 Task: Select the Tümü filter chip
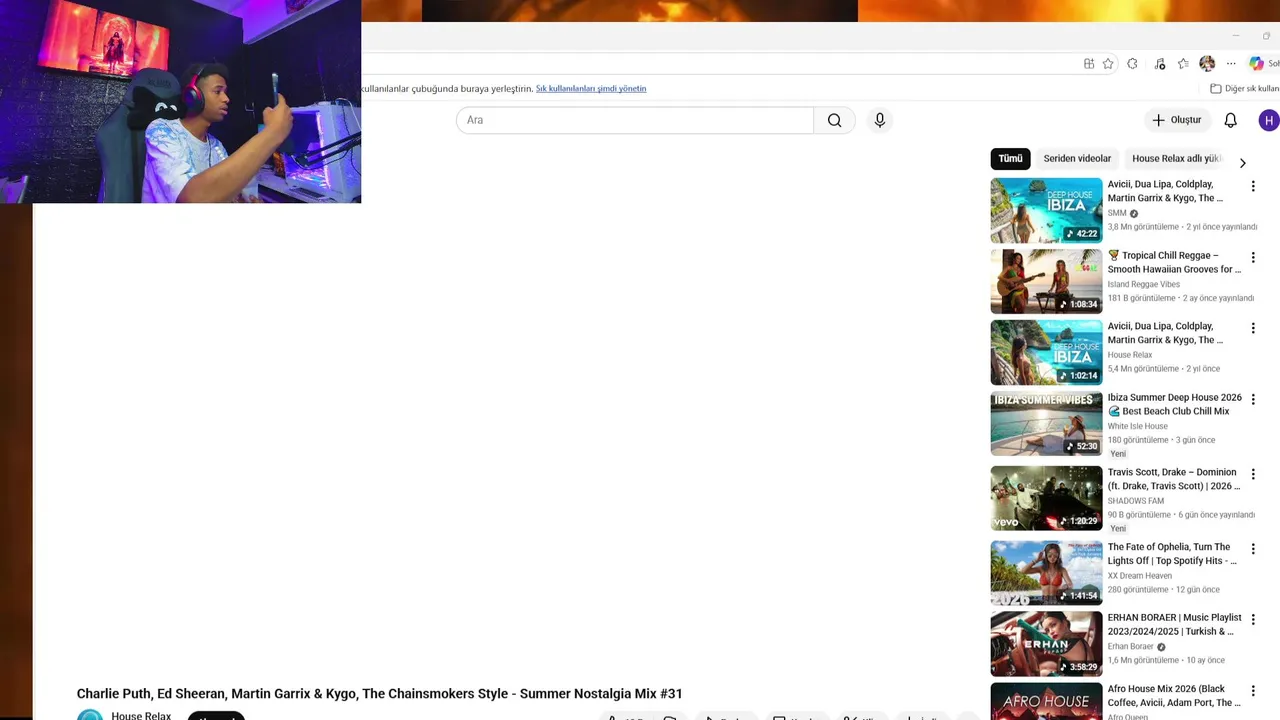pos(1010,159)
